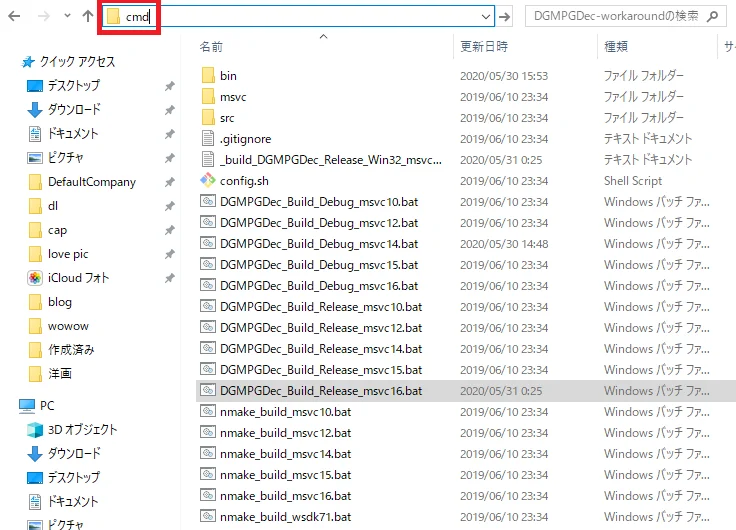
Task: Sort files by the 名前 column header
Action: (211, 47)
